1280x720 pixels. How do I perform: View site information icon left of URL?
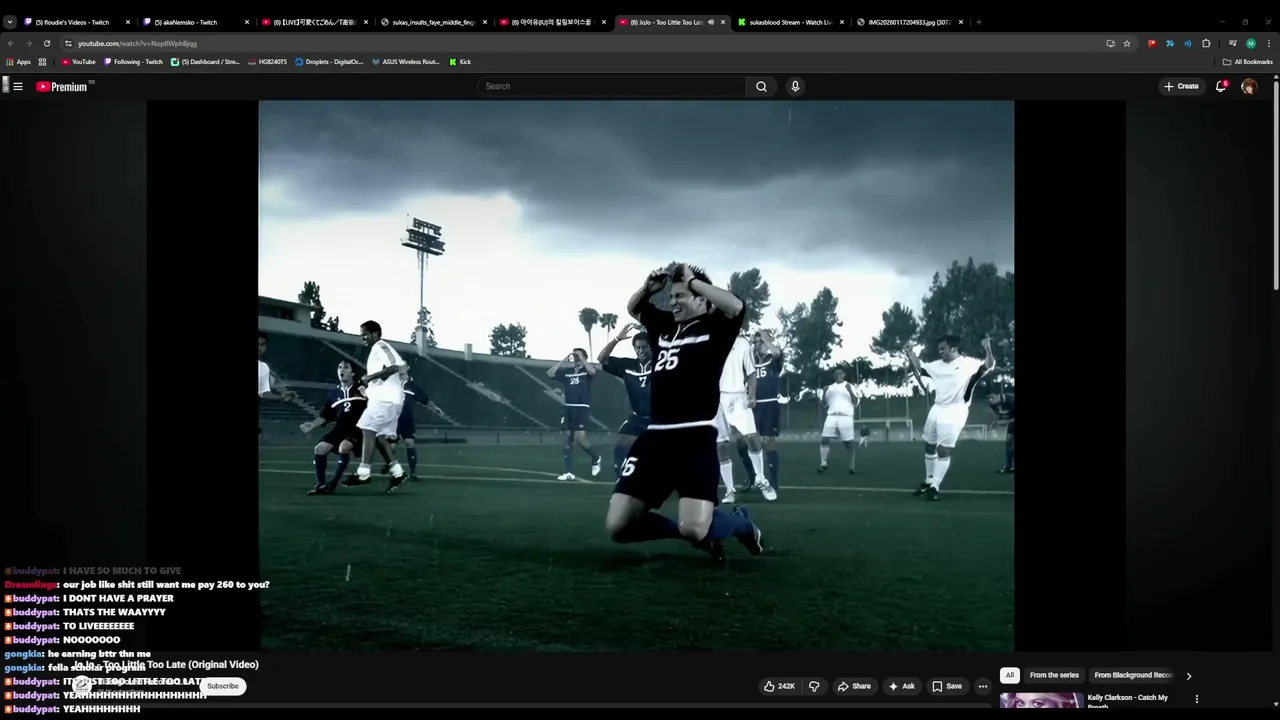(x=68, y=43)
